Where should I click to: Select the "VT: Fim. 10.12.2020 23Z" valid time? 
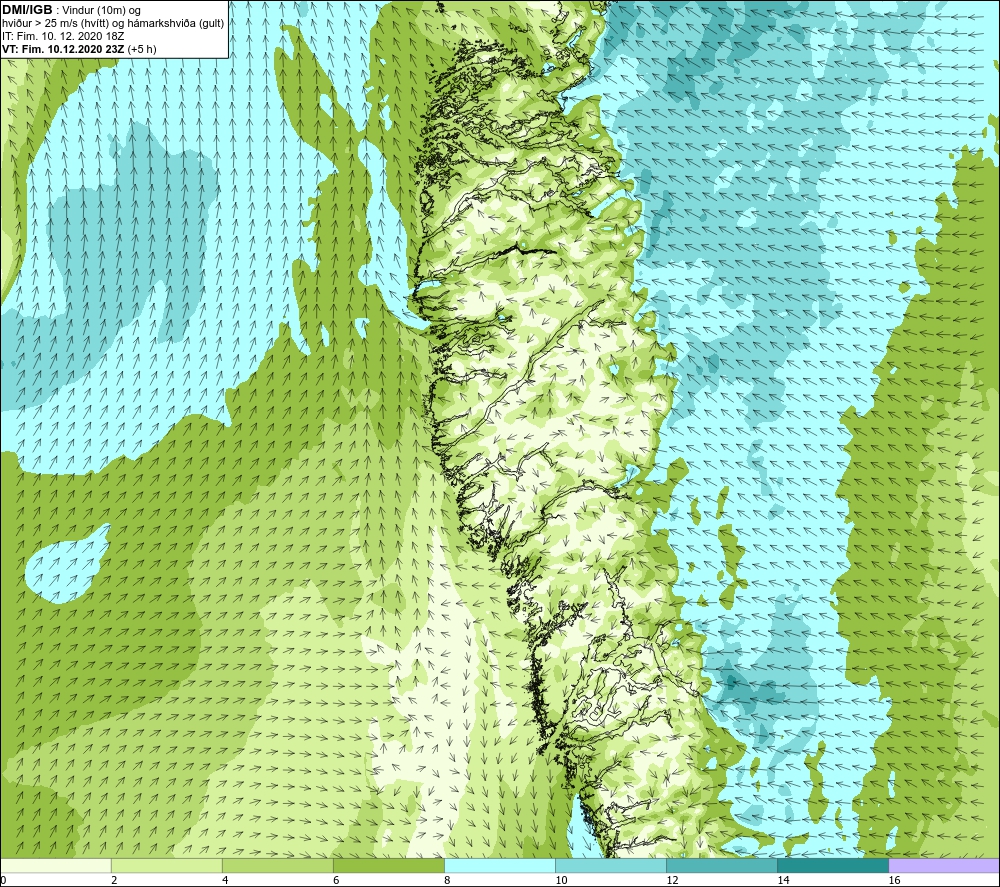(63, 49)
